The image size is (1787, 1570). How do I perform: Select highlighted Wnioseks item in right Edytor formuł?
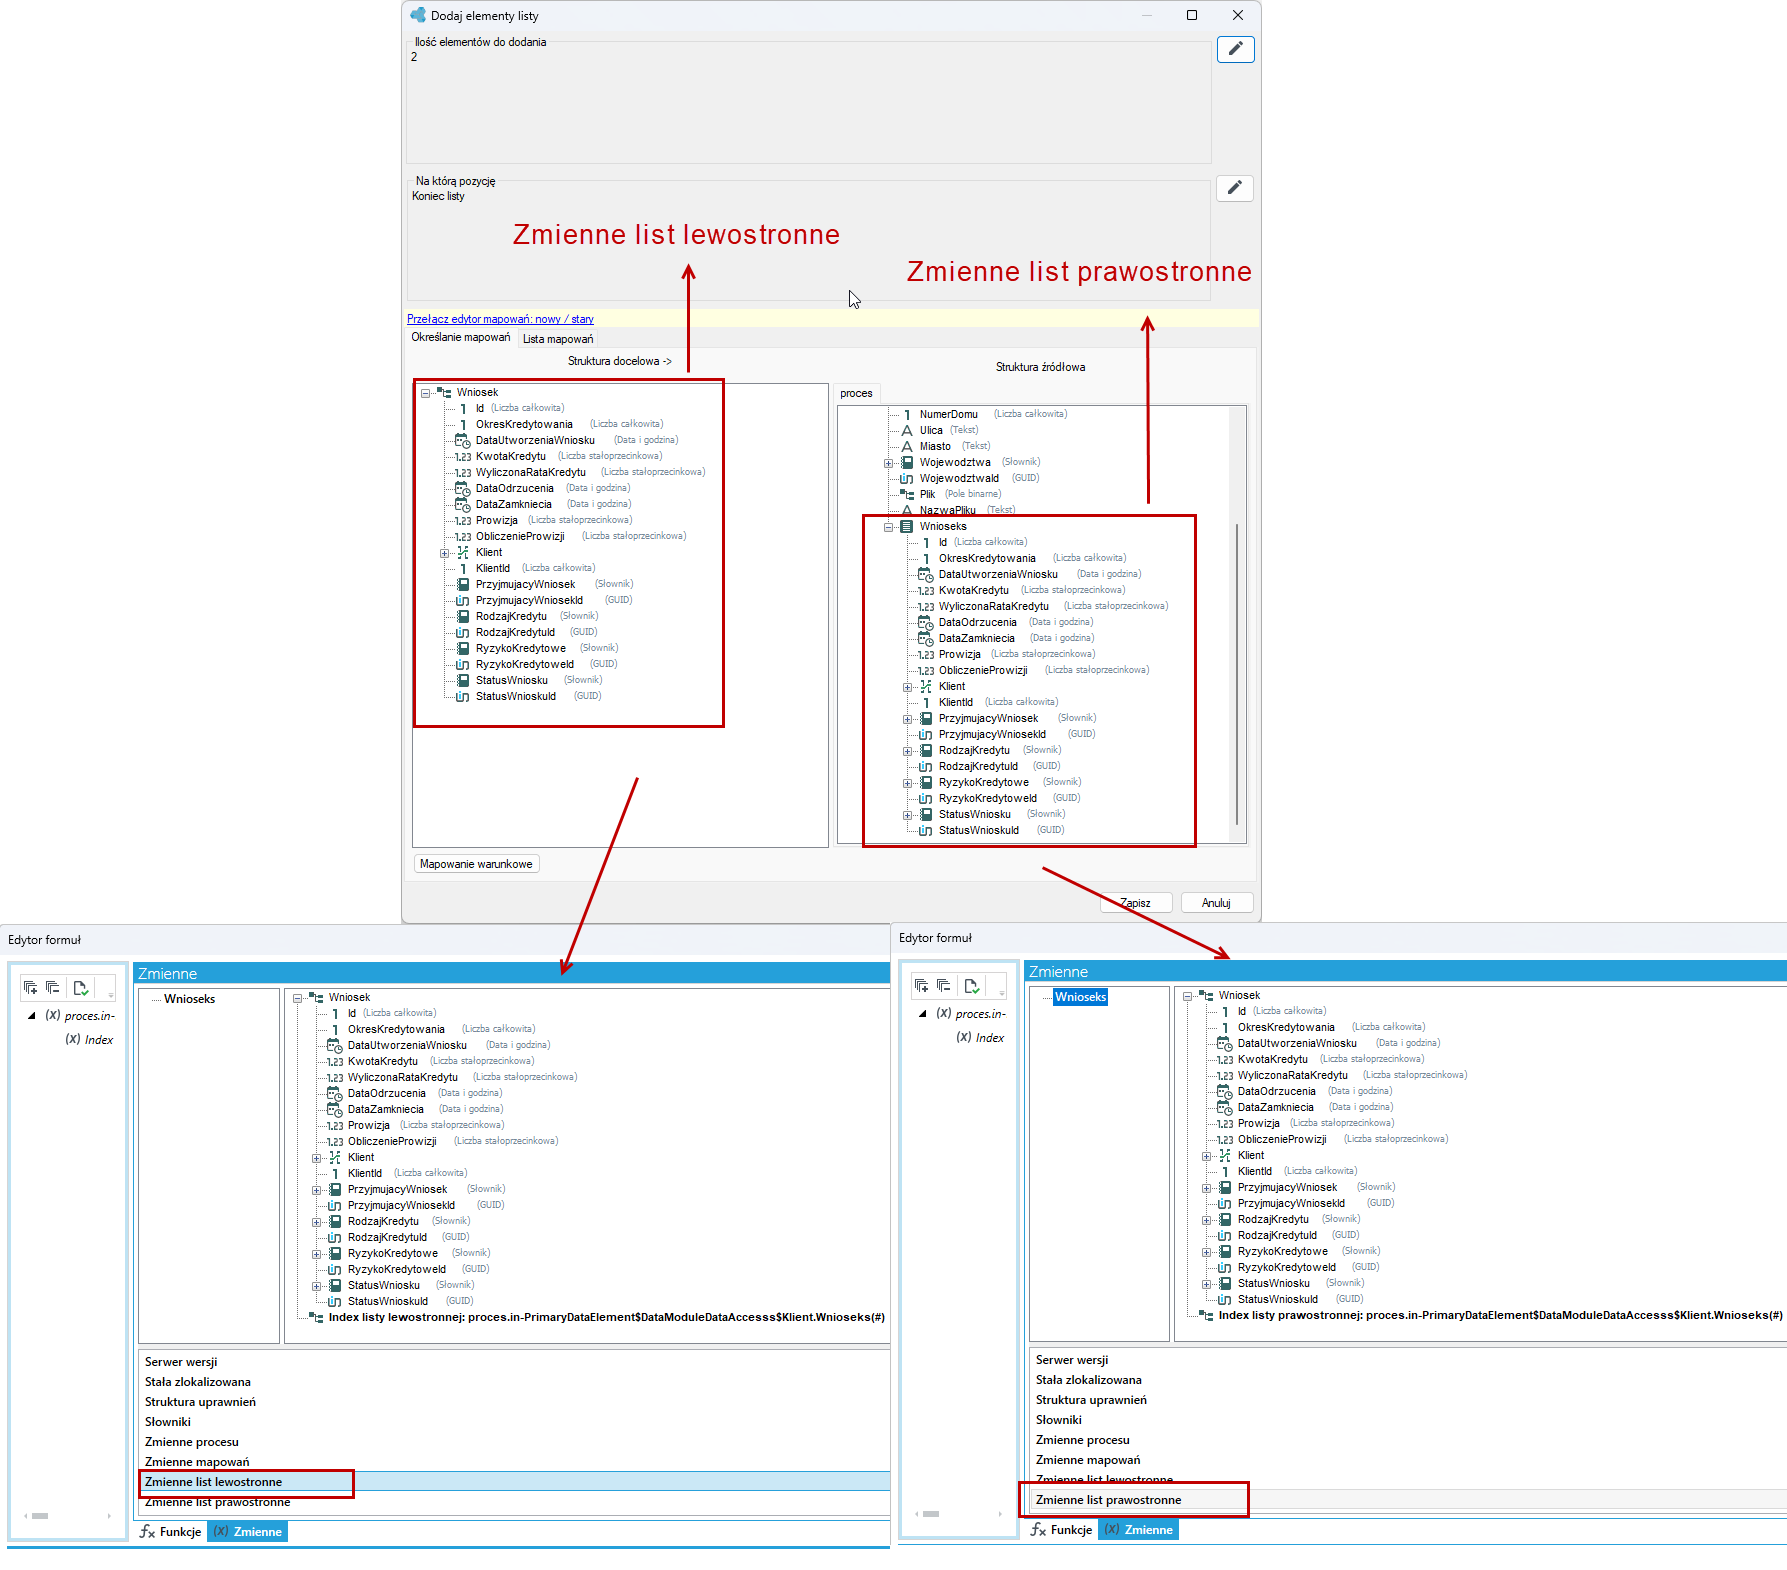[x=1080, y=997]
